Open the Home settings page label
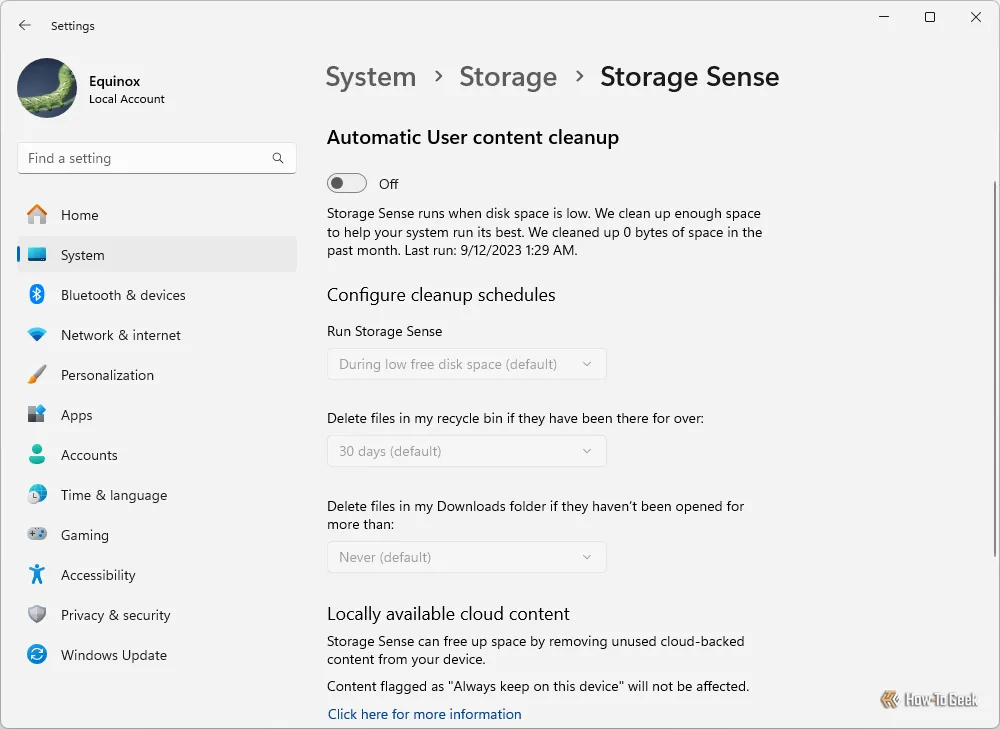 coord(80,215)
